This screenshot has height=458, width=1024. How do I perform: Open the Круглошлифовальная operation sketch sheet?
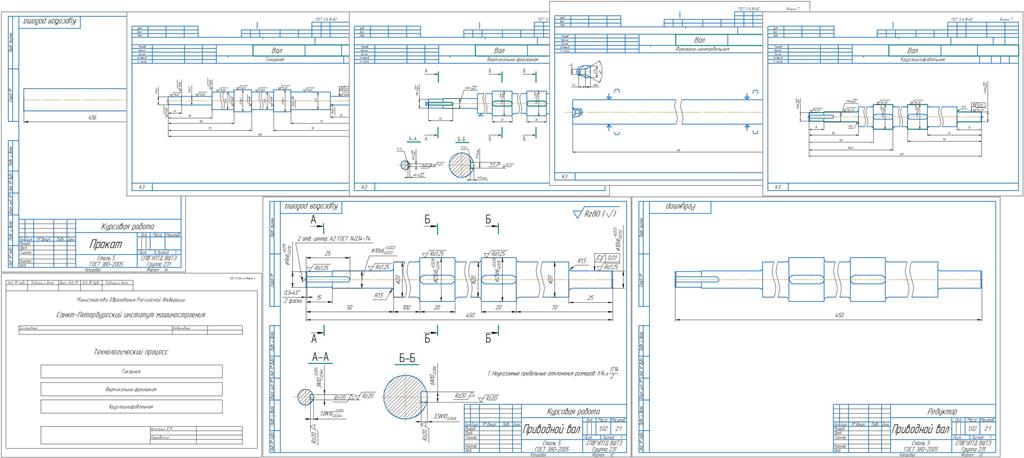tap(893, 103)
